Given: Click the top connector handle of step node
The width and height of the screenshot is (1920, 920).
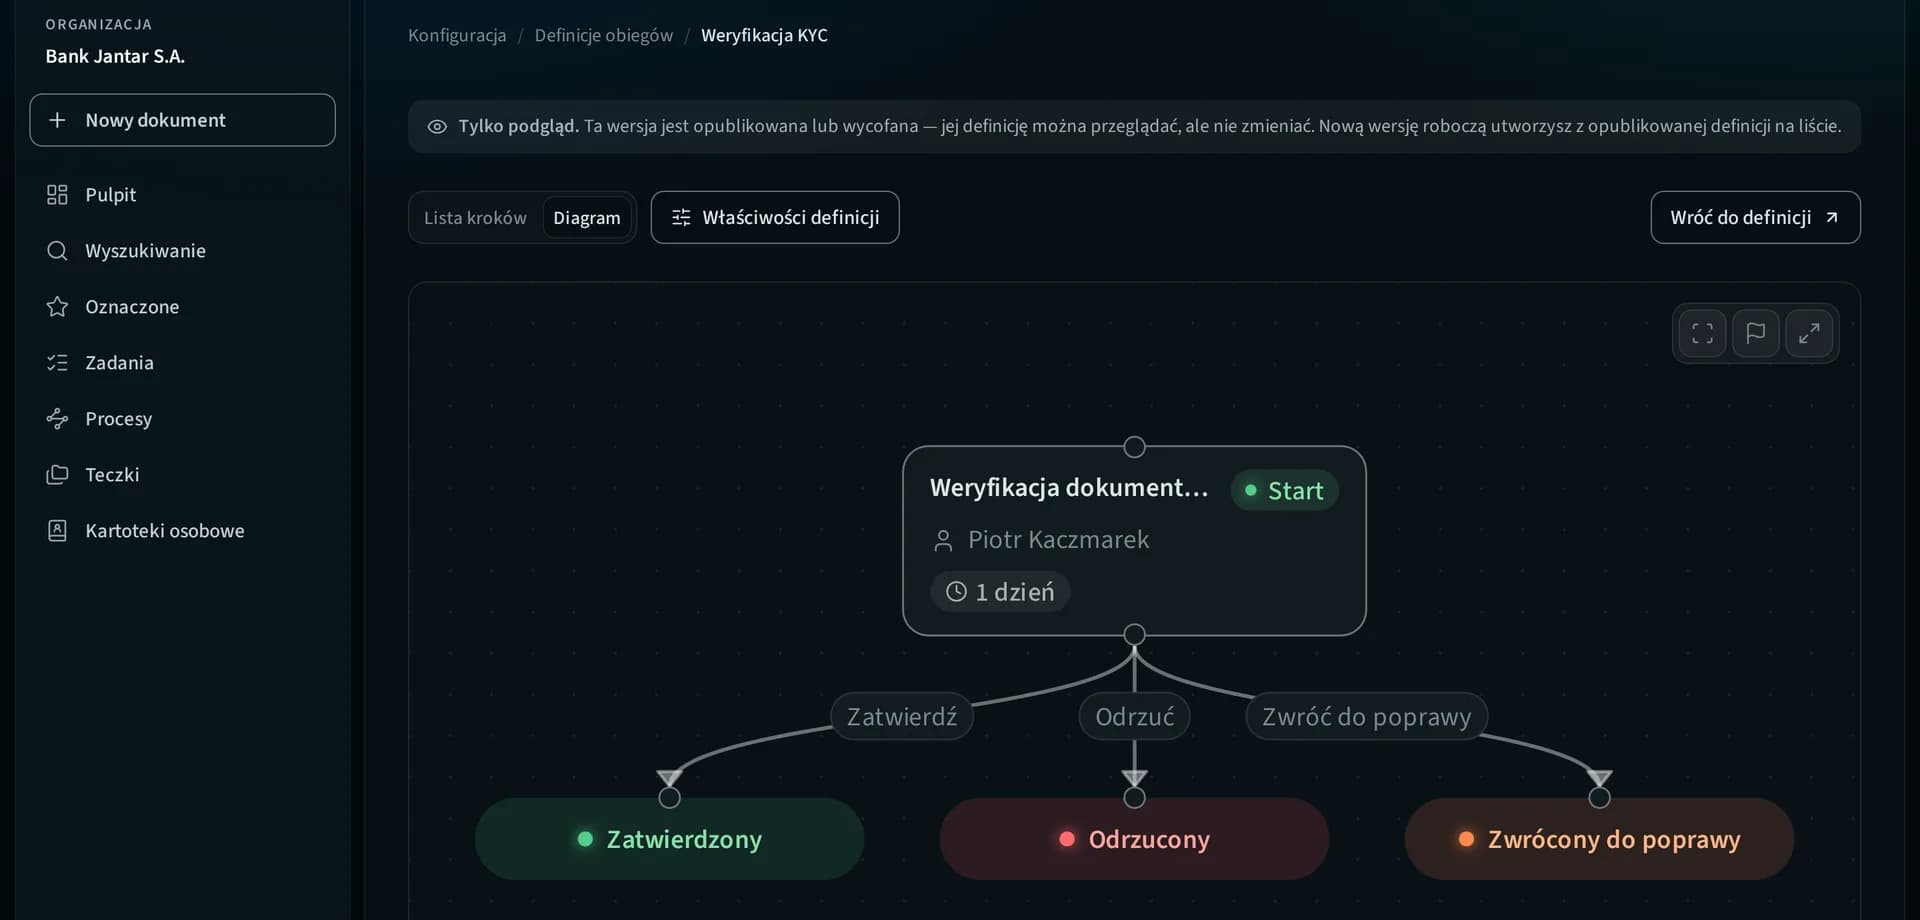Looking at the screenshot, I should [x=1134, y=447].
